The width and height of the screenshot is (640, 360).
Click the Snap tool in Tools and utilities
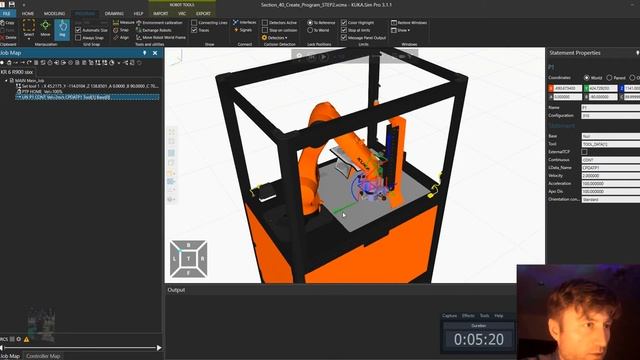tap(121, 30)
